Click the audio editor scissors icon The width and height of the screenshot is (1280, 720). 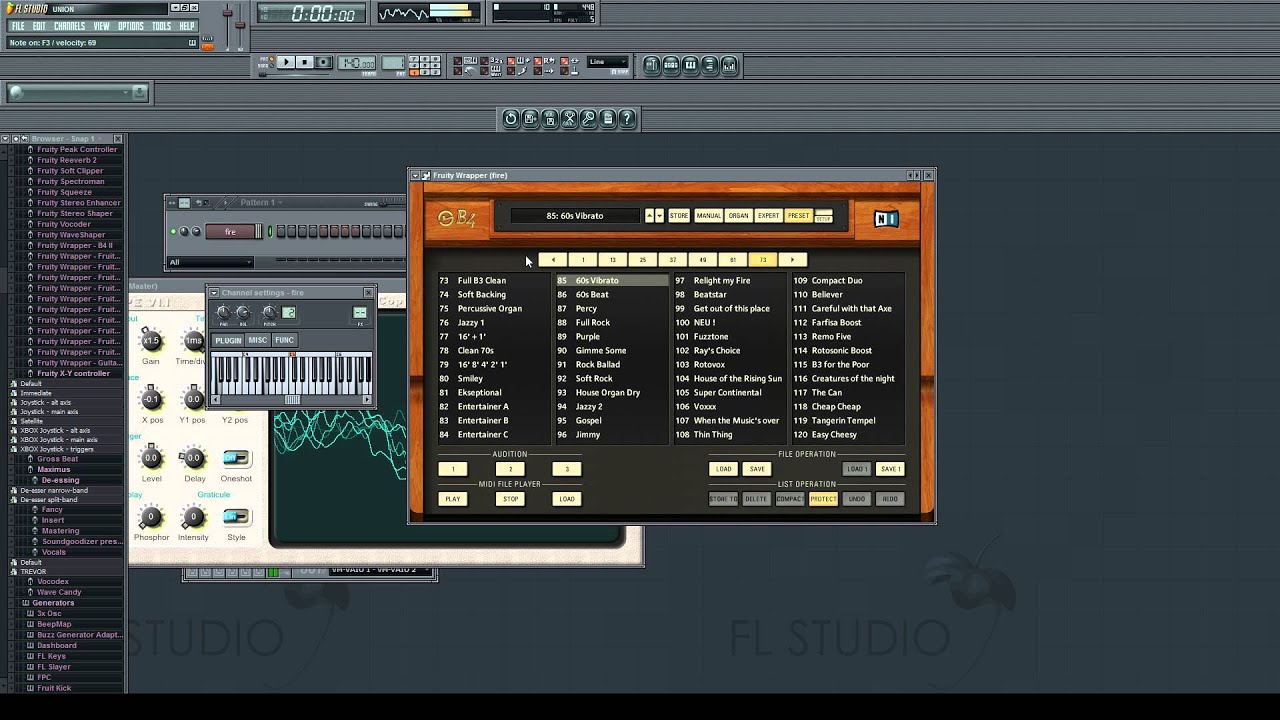[x=569, y=118]
